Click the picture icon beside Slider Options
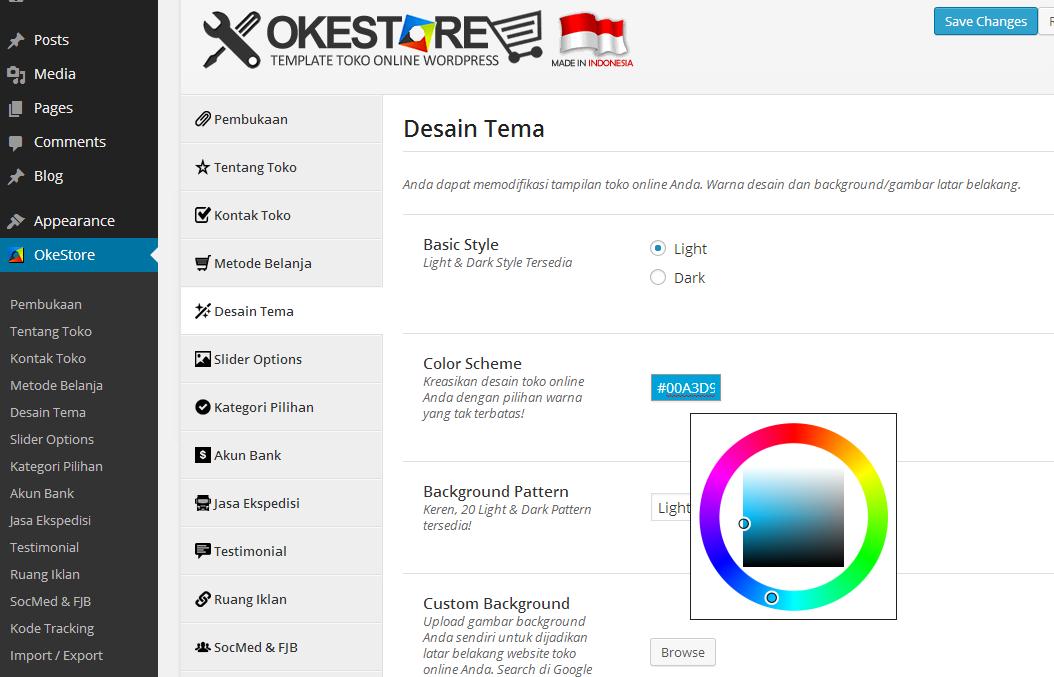Viewport: 1054px width, 677px height. point(203,359)
